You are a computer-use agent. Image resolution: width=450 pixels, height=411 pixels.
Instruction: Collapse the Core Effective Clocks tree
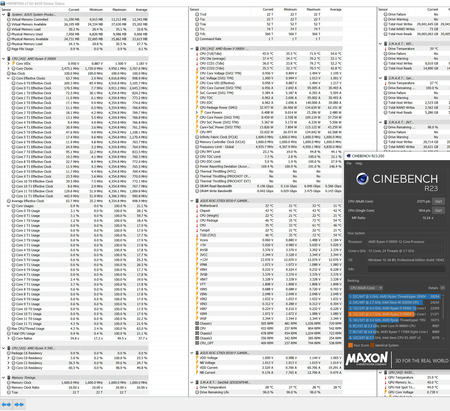point(9,78)
